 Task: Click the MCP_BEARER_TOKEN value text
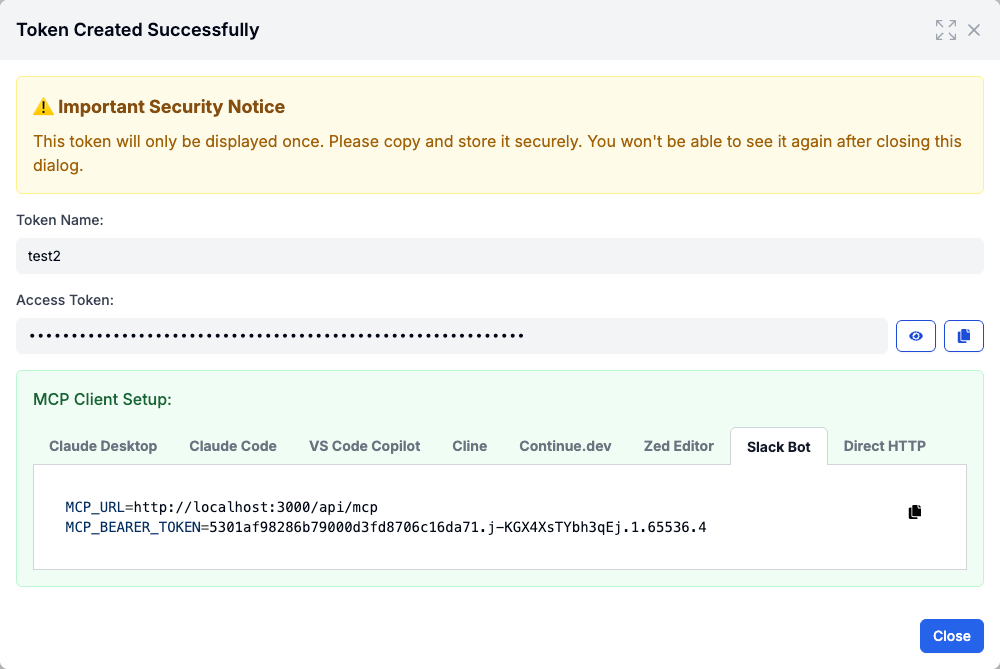[x=454, y=527]
